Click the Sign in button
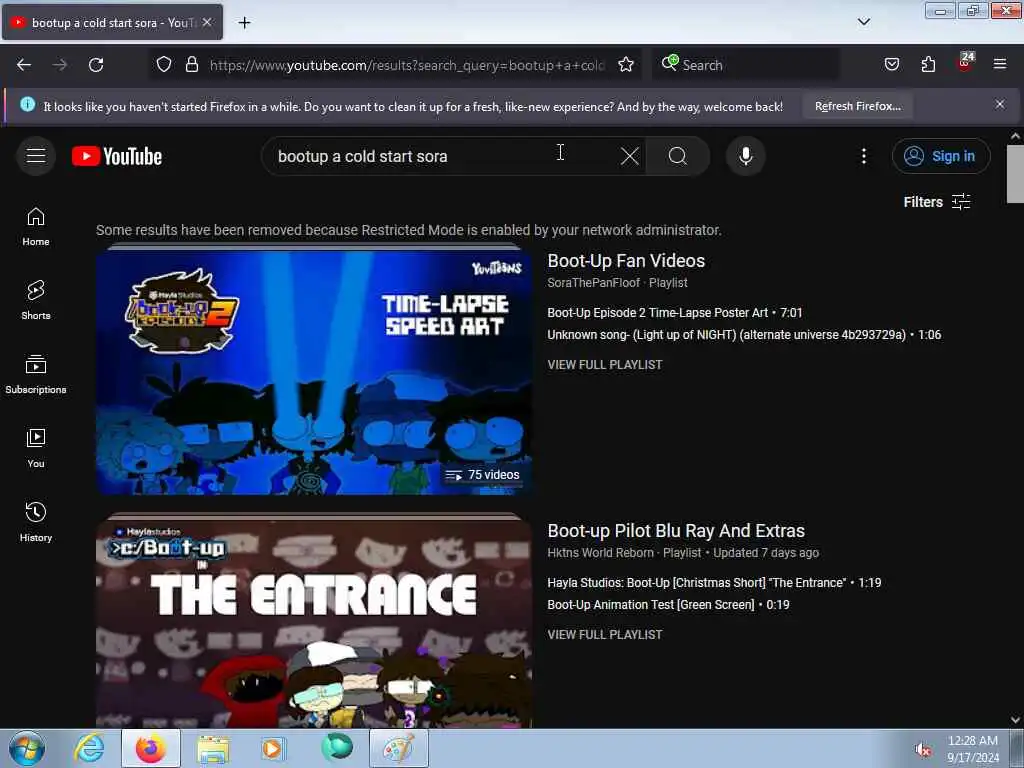Screen dimensions: 1024x768 940,156
